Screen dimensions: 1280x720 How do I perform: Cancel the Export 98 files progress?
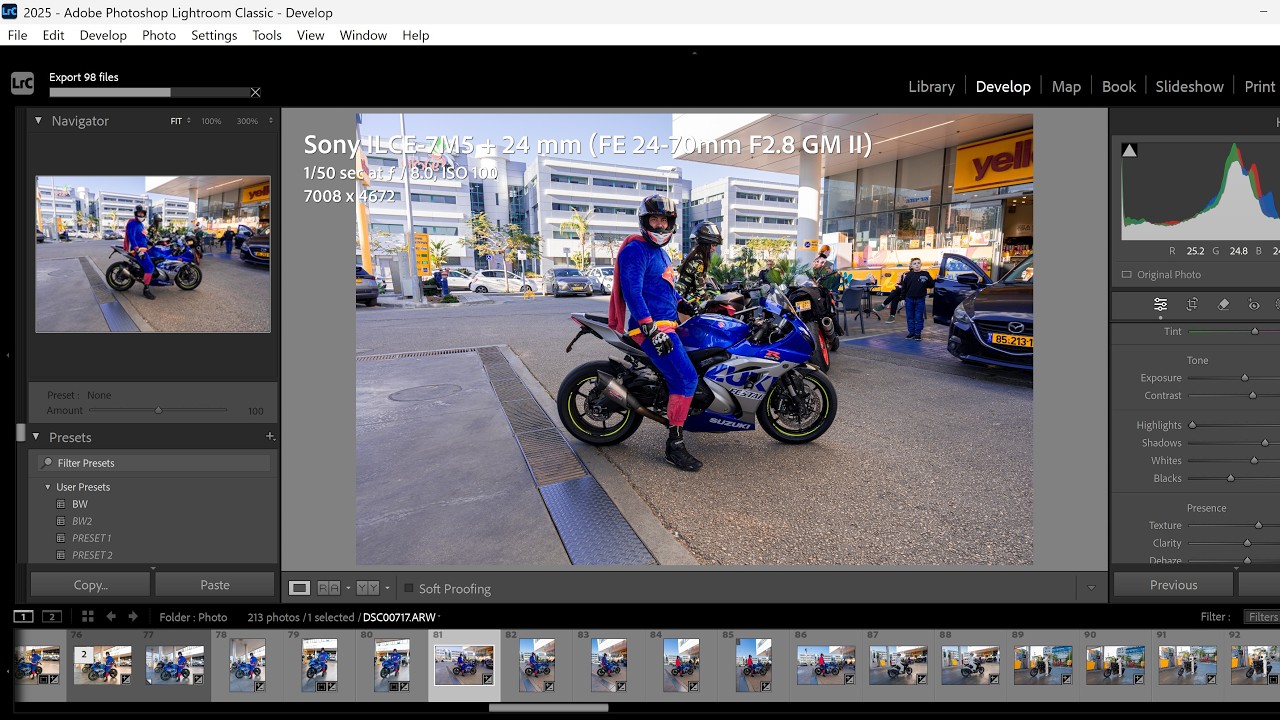click(x=255, y=93)
